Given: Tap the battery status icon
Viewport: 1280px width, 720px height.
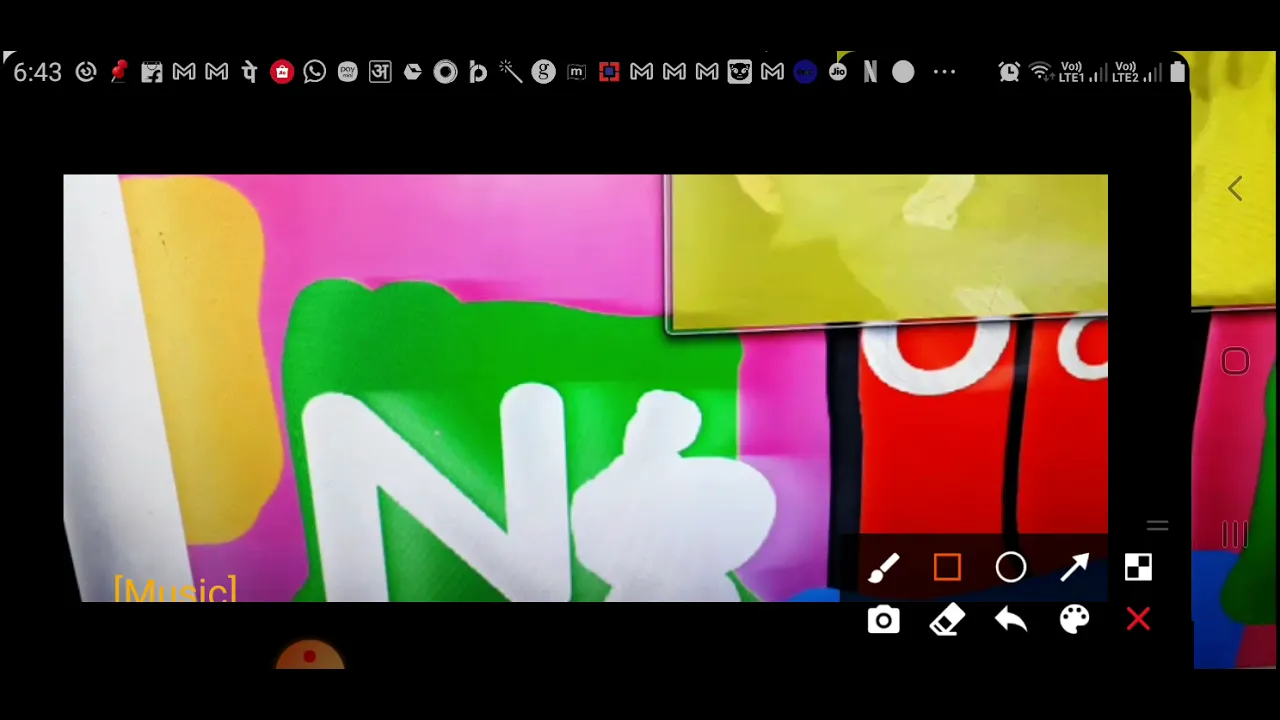Looking at the screenshot, I should pos(1177,72).
